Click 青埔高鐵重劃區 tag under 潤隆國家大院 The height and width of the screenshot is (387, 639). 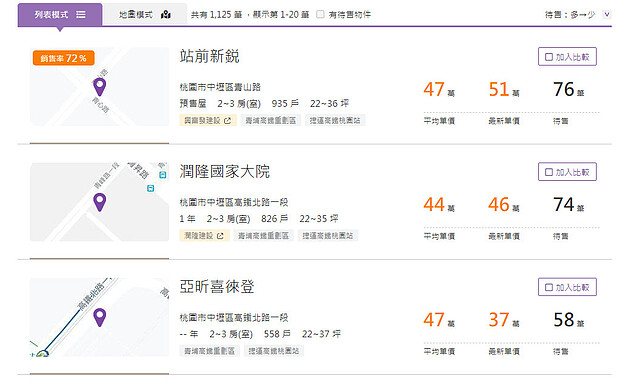tap(263, 236)
